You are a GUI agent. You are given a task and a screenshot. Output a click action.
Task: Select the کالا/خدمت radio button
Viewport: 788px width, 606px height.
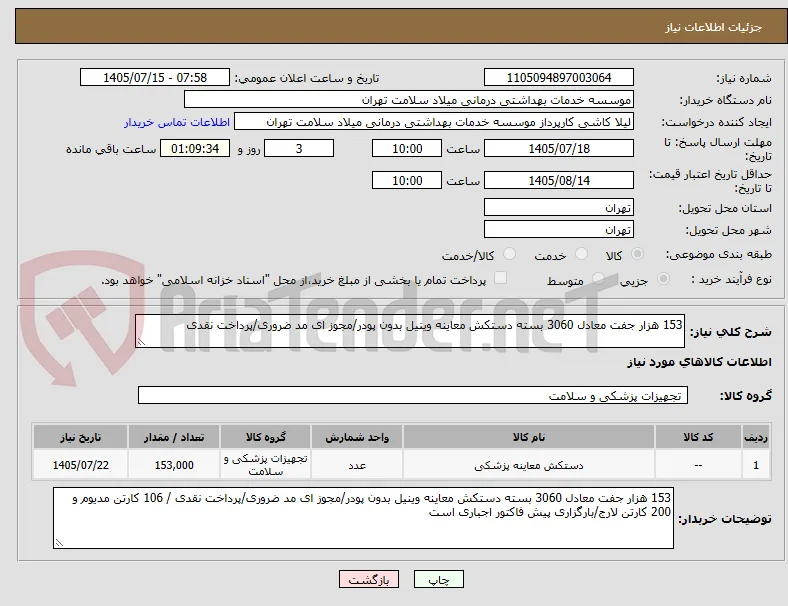[509, 254]
